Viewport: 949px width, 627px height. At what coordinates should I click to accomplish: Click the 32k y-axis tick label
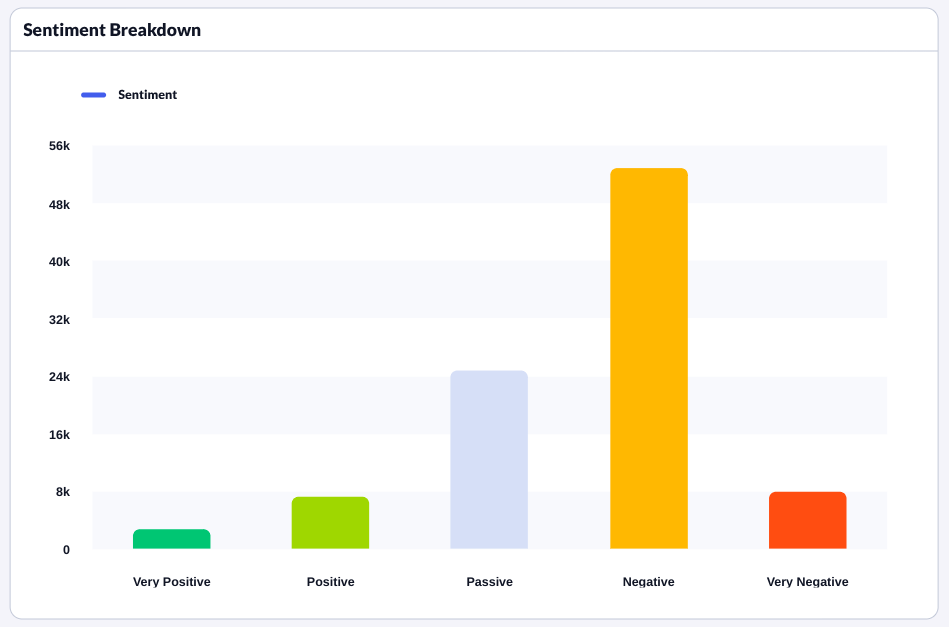point(59,319)
